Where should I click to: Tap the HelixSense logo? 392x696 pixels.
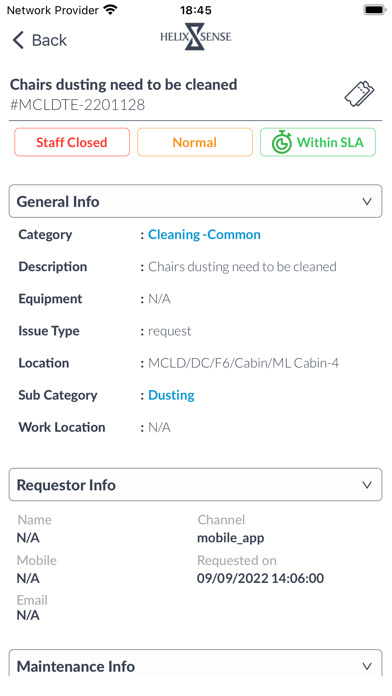196,37
